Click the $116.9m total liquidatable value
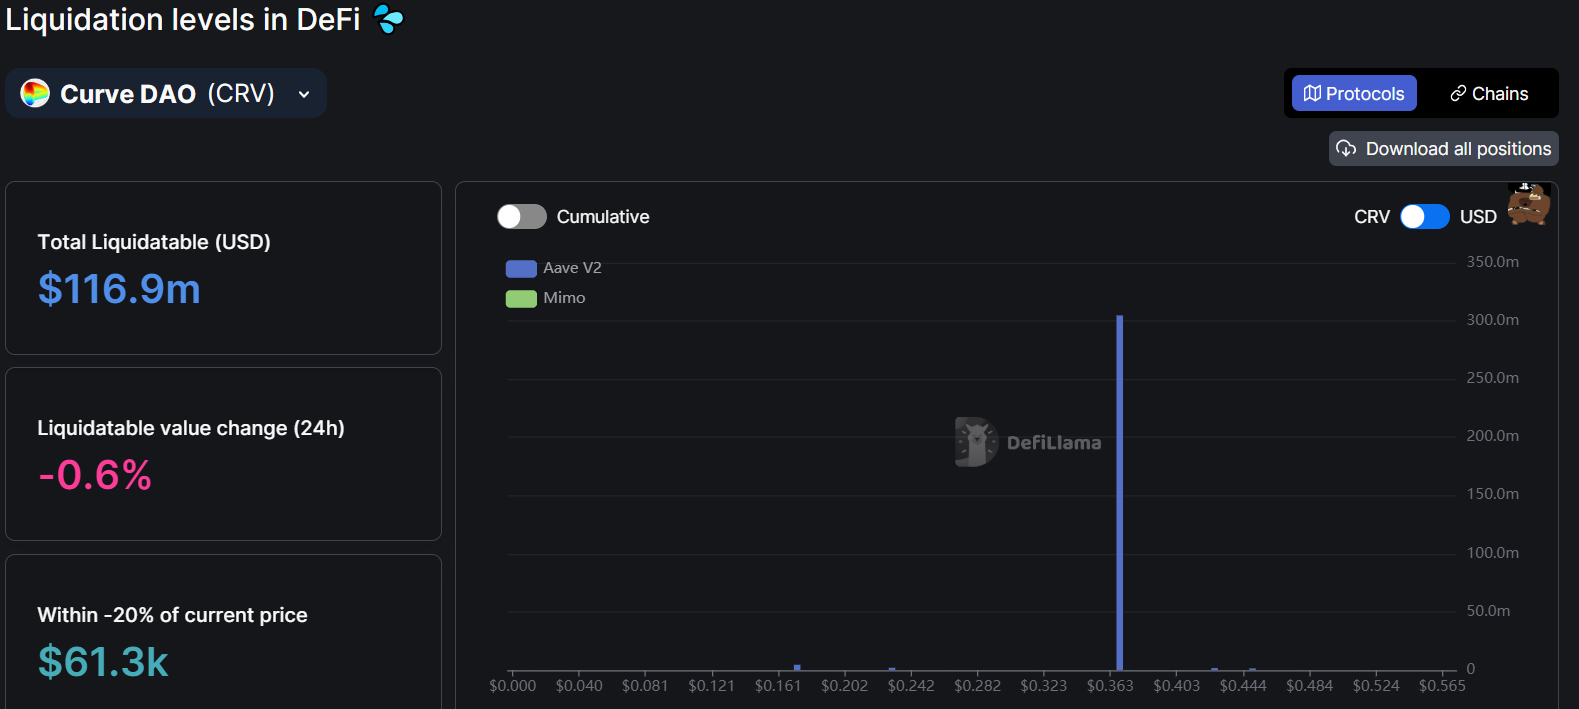The height and width of the screenshot is (709, 1579). point(119,289)
